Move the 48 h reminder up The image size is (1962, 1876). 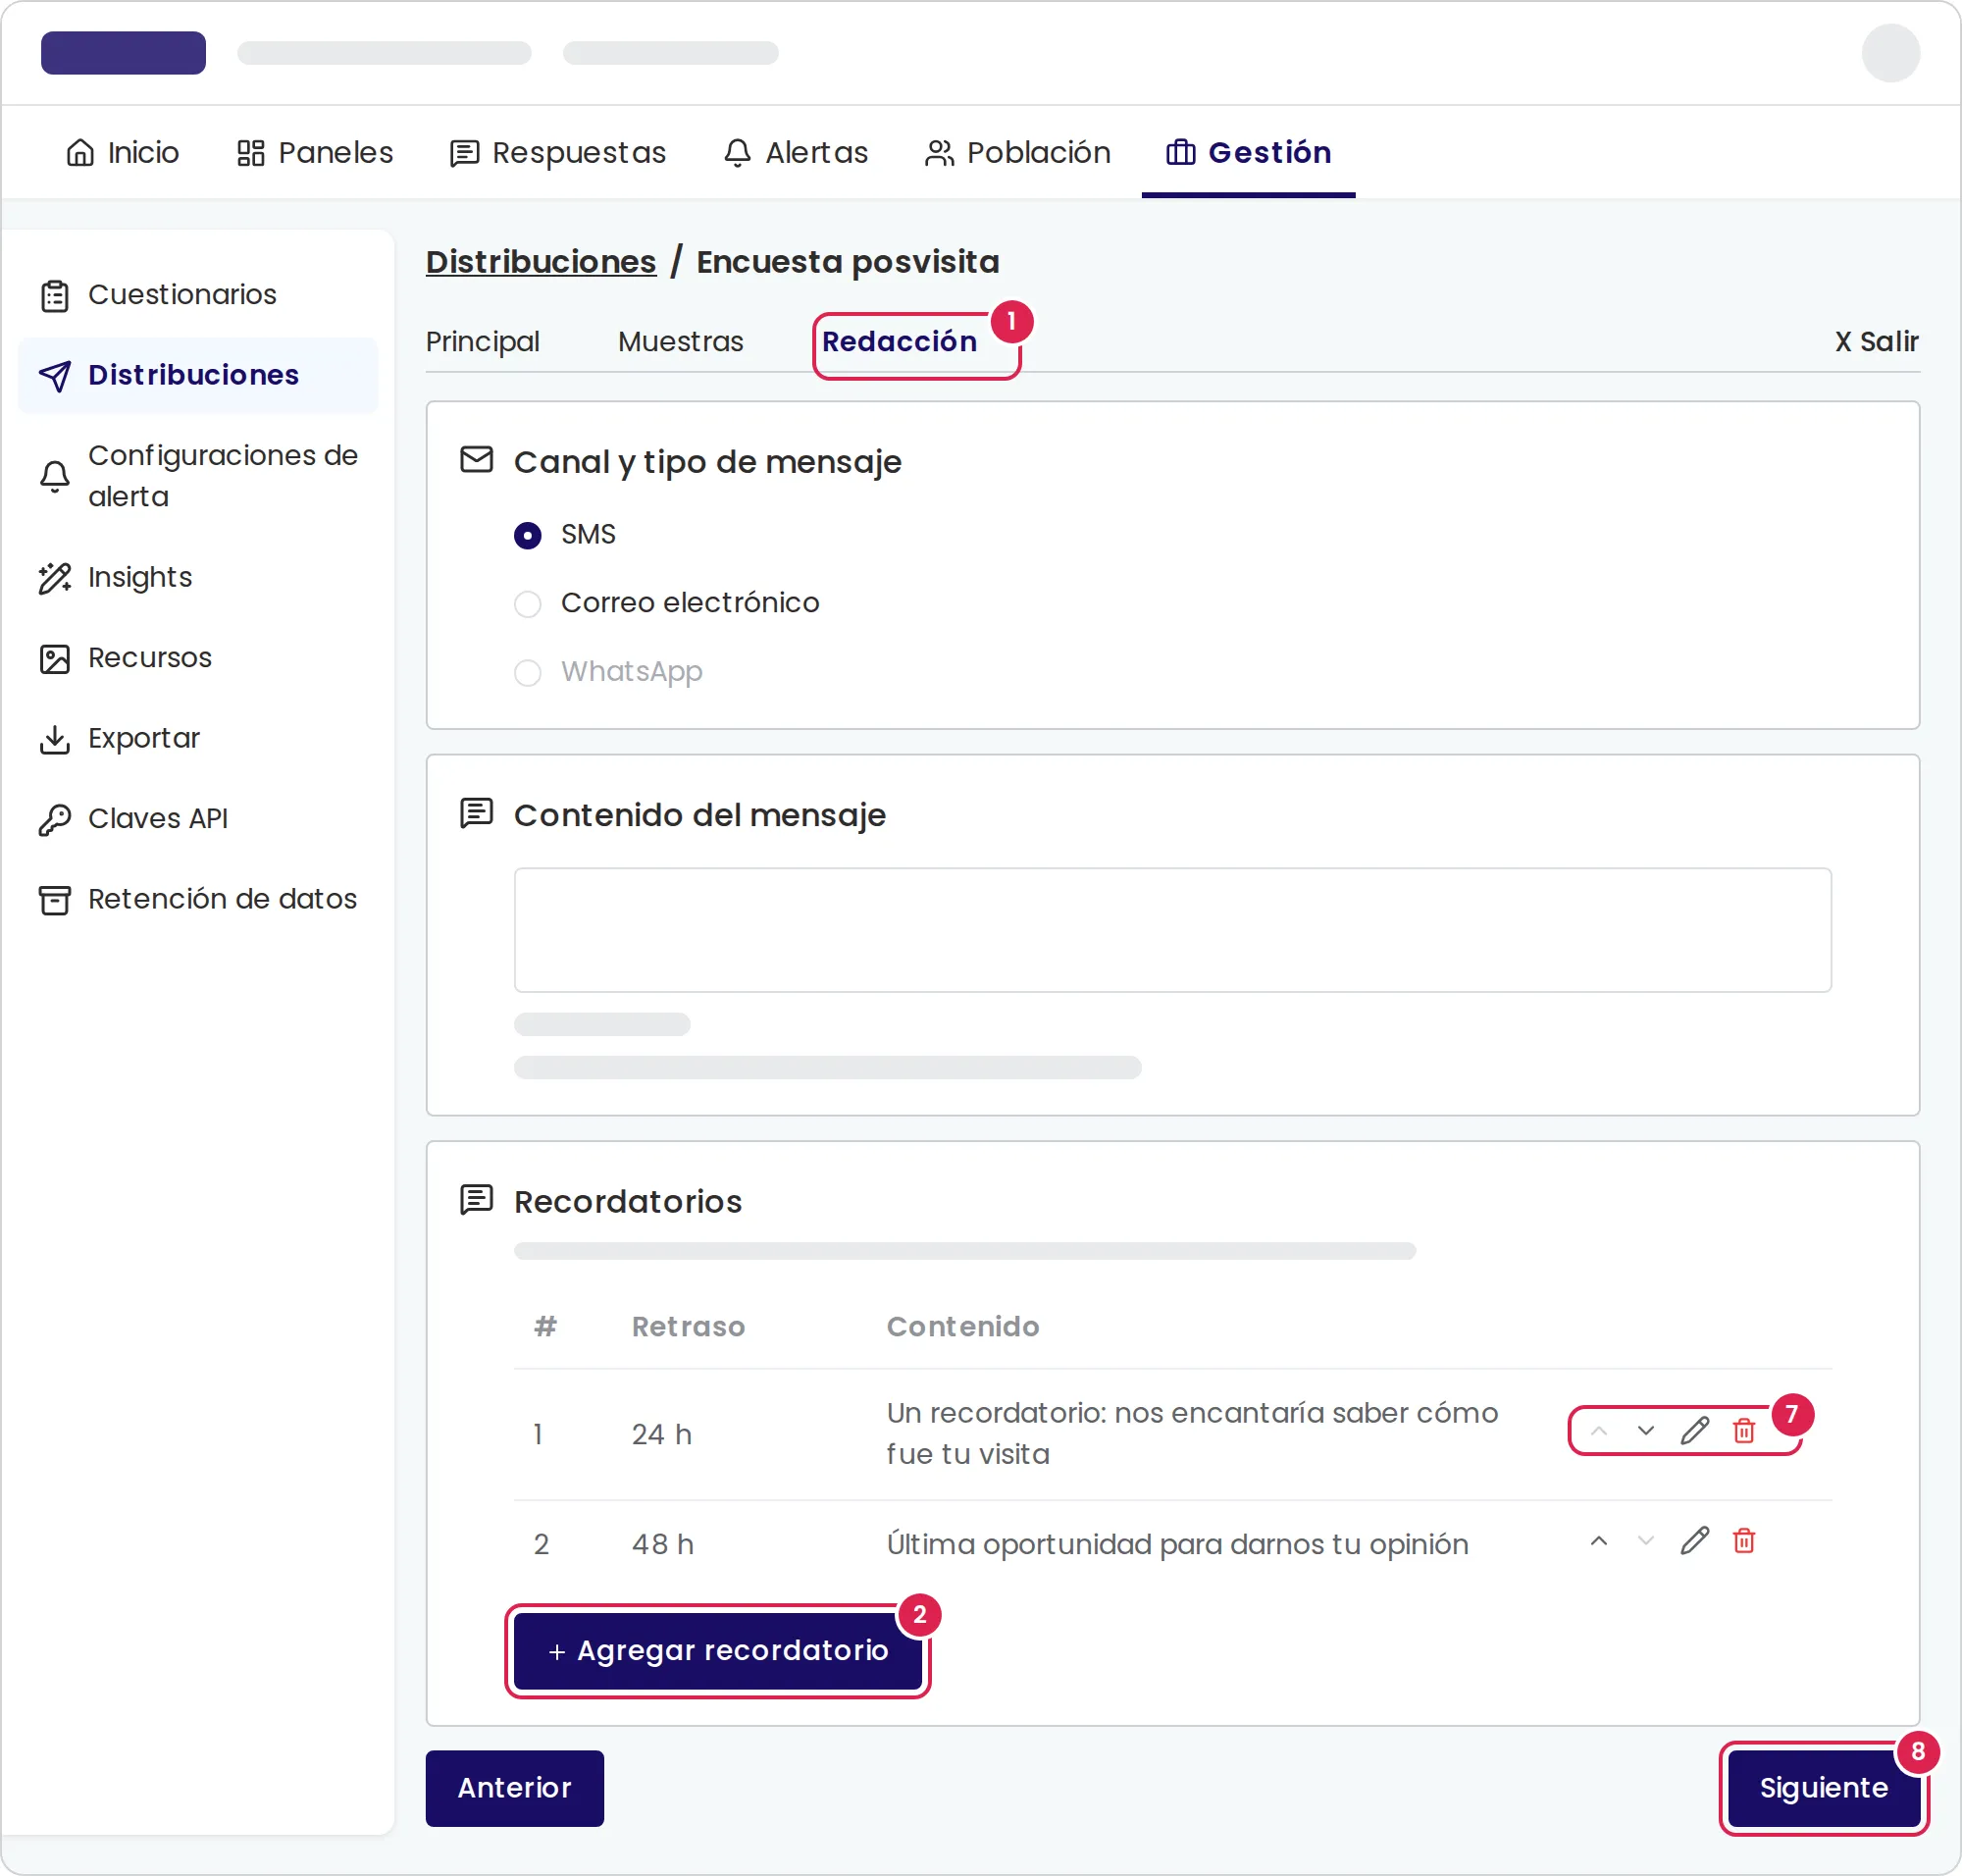click(1599, 1541)
